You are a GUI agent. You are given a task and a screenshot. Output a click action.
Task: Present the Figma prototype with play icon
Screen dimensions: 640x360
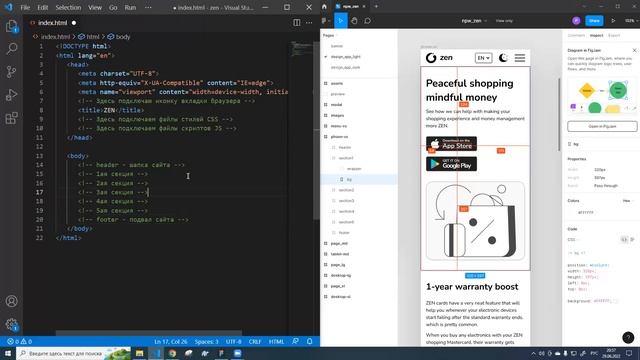click(613, 21)
